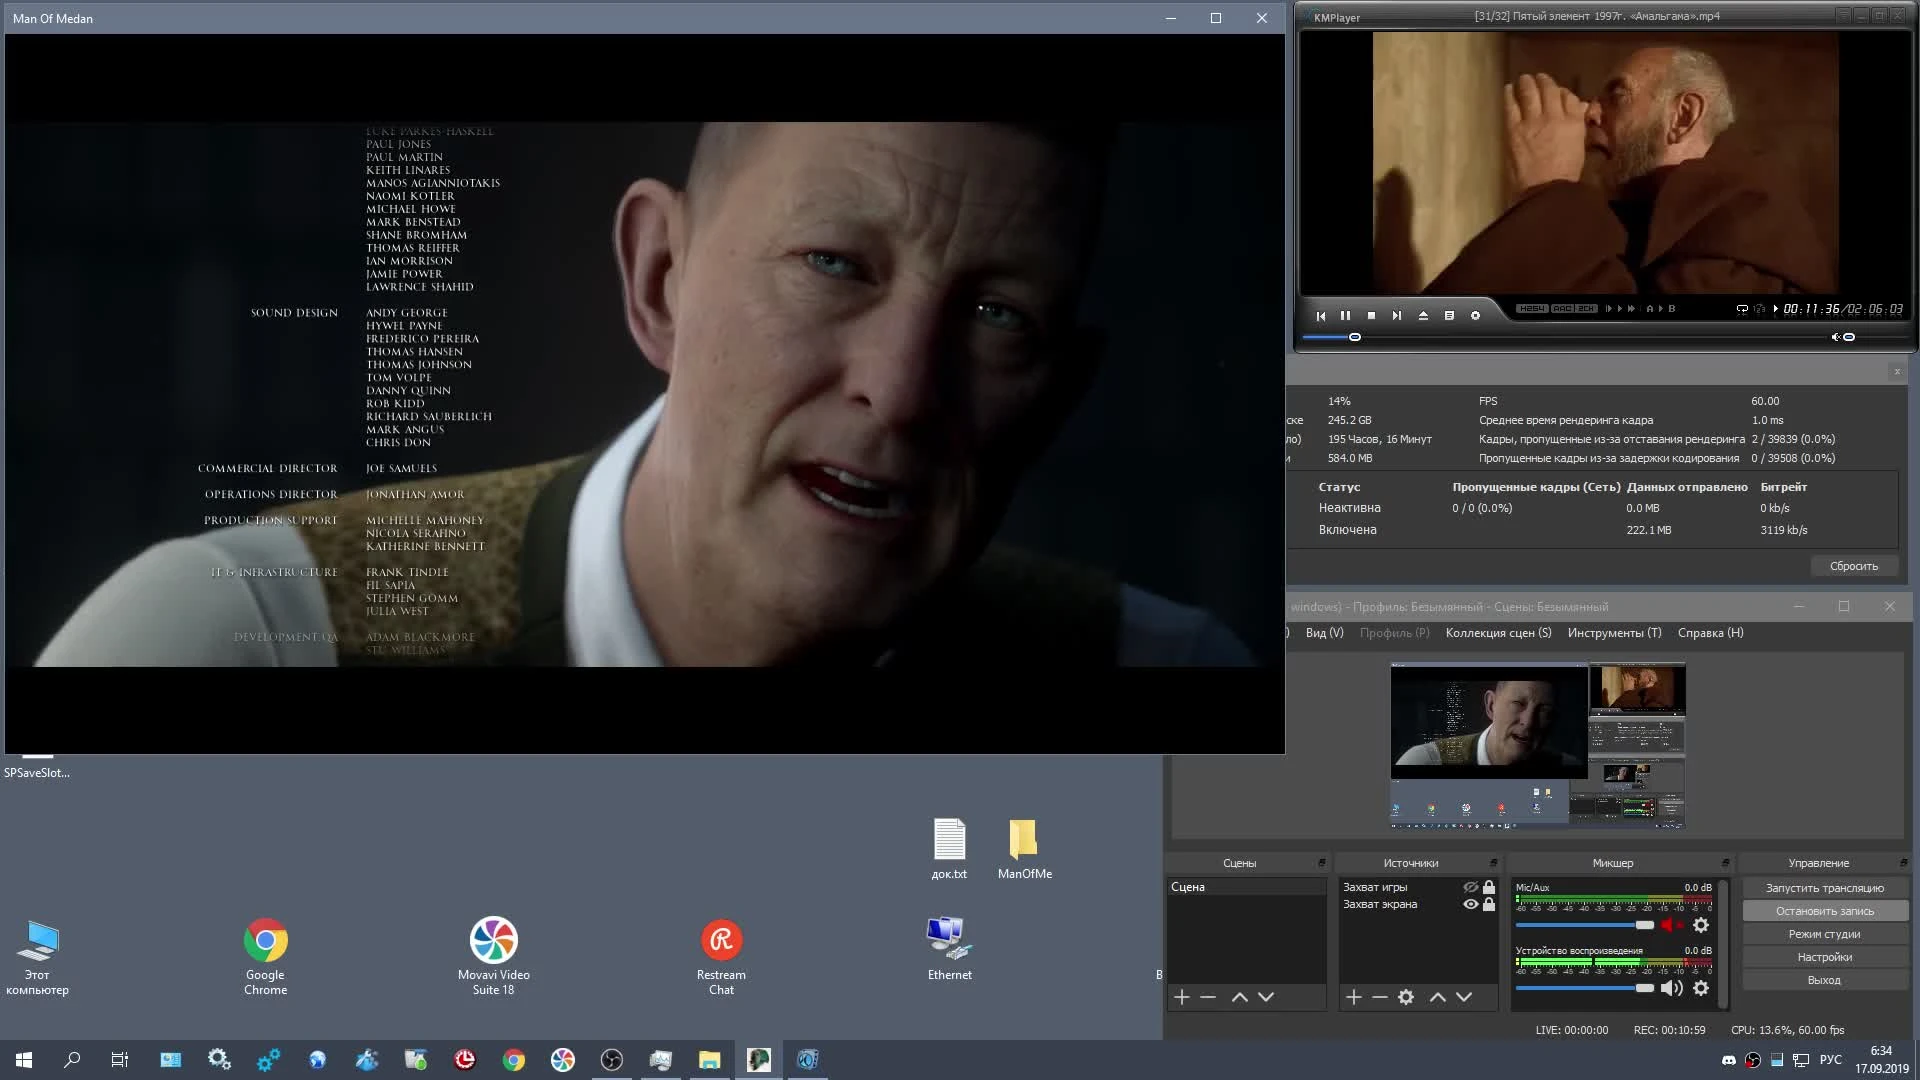
Task: Add a new source with plus icon
Action: (x=1354, y=997)
